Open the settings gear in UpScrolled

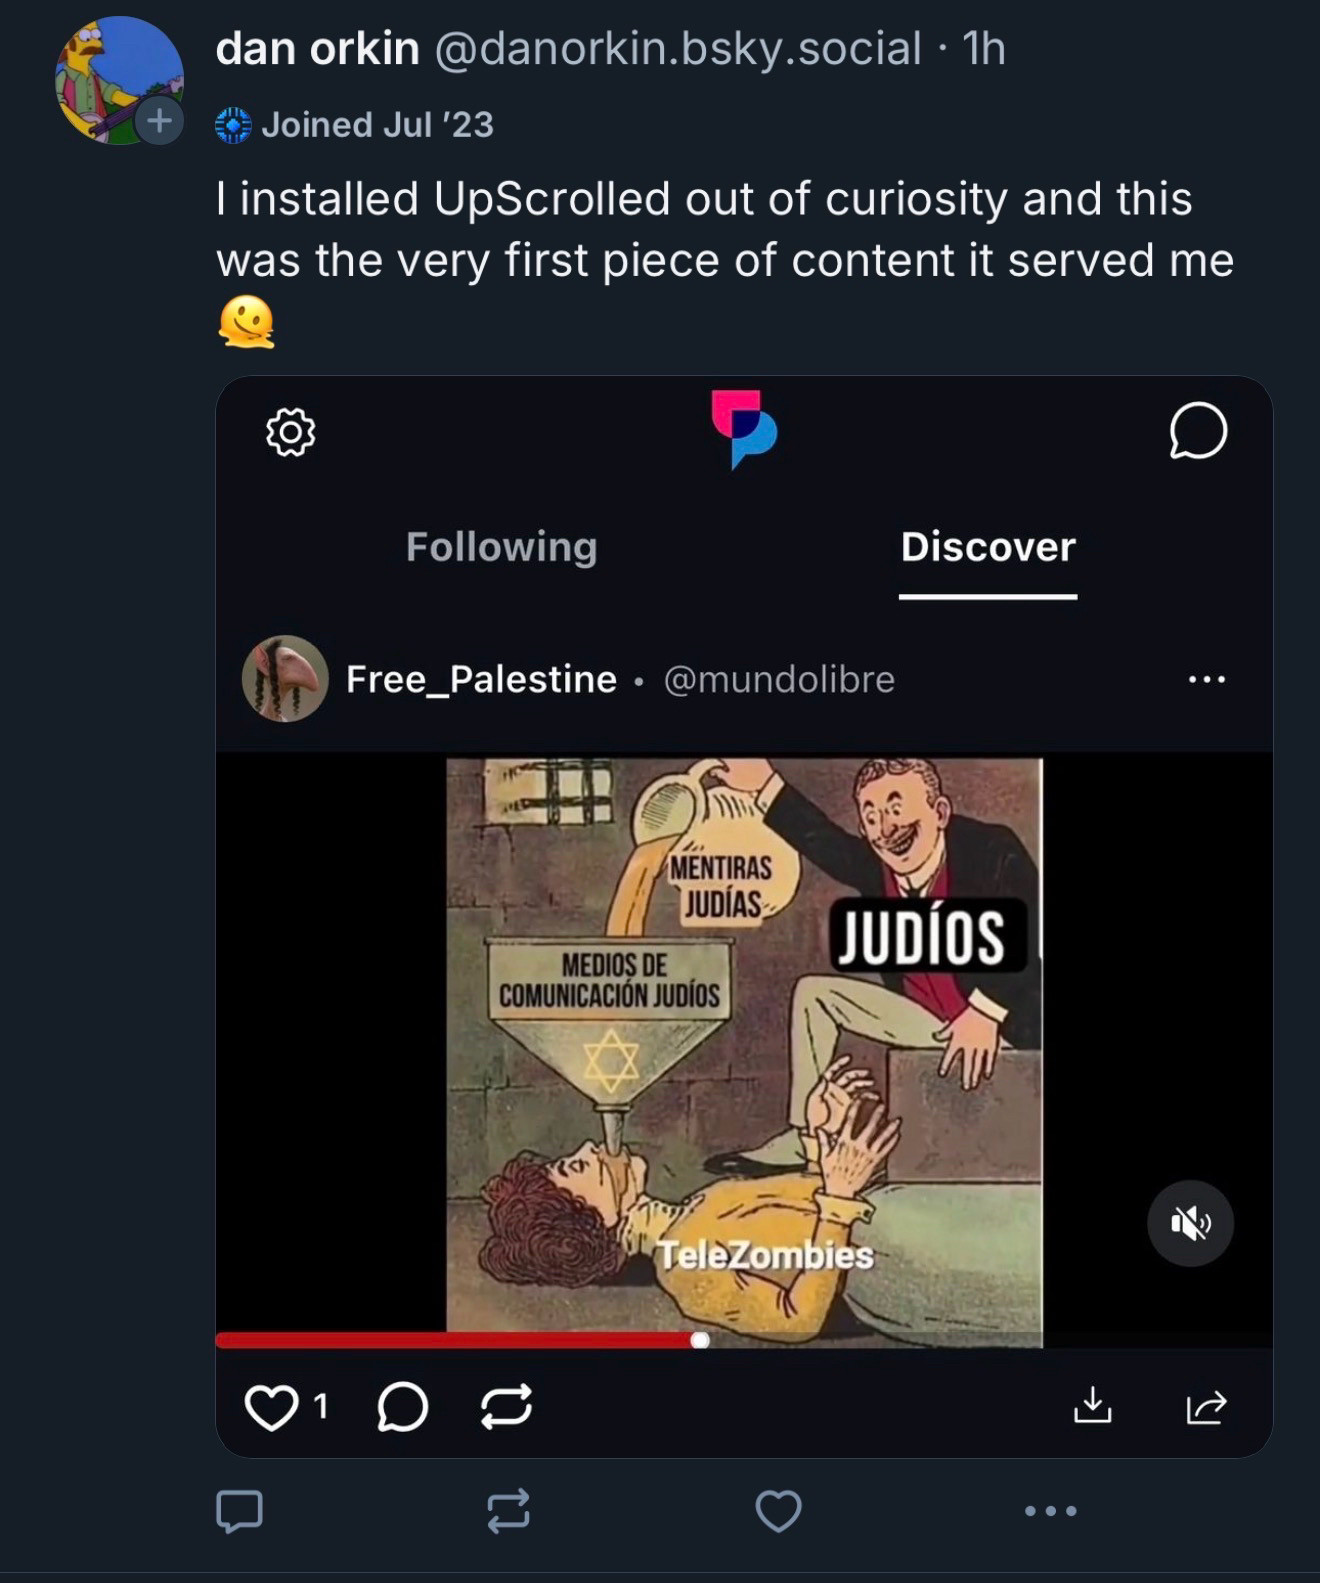290,432
